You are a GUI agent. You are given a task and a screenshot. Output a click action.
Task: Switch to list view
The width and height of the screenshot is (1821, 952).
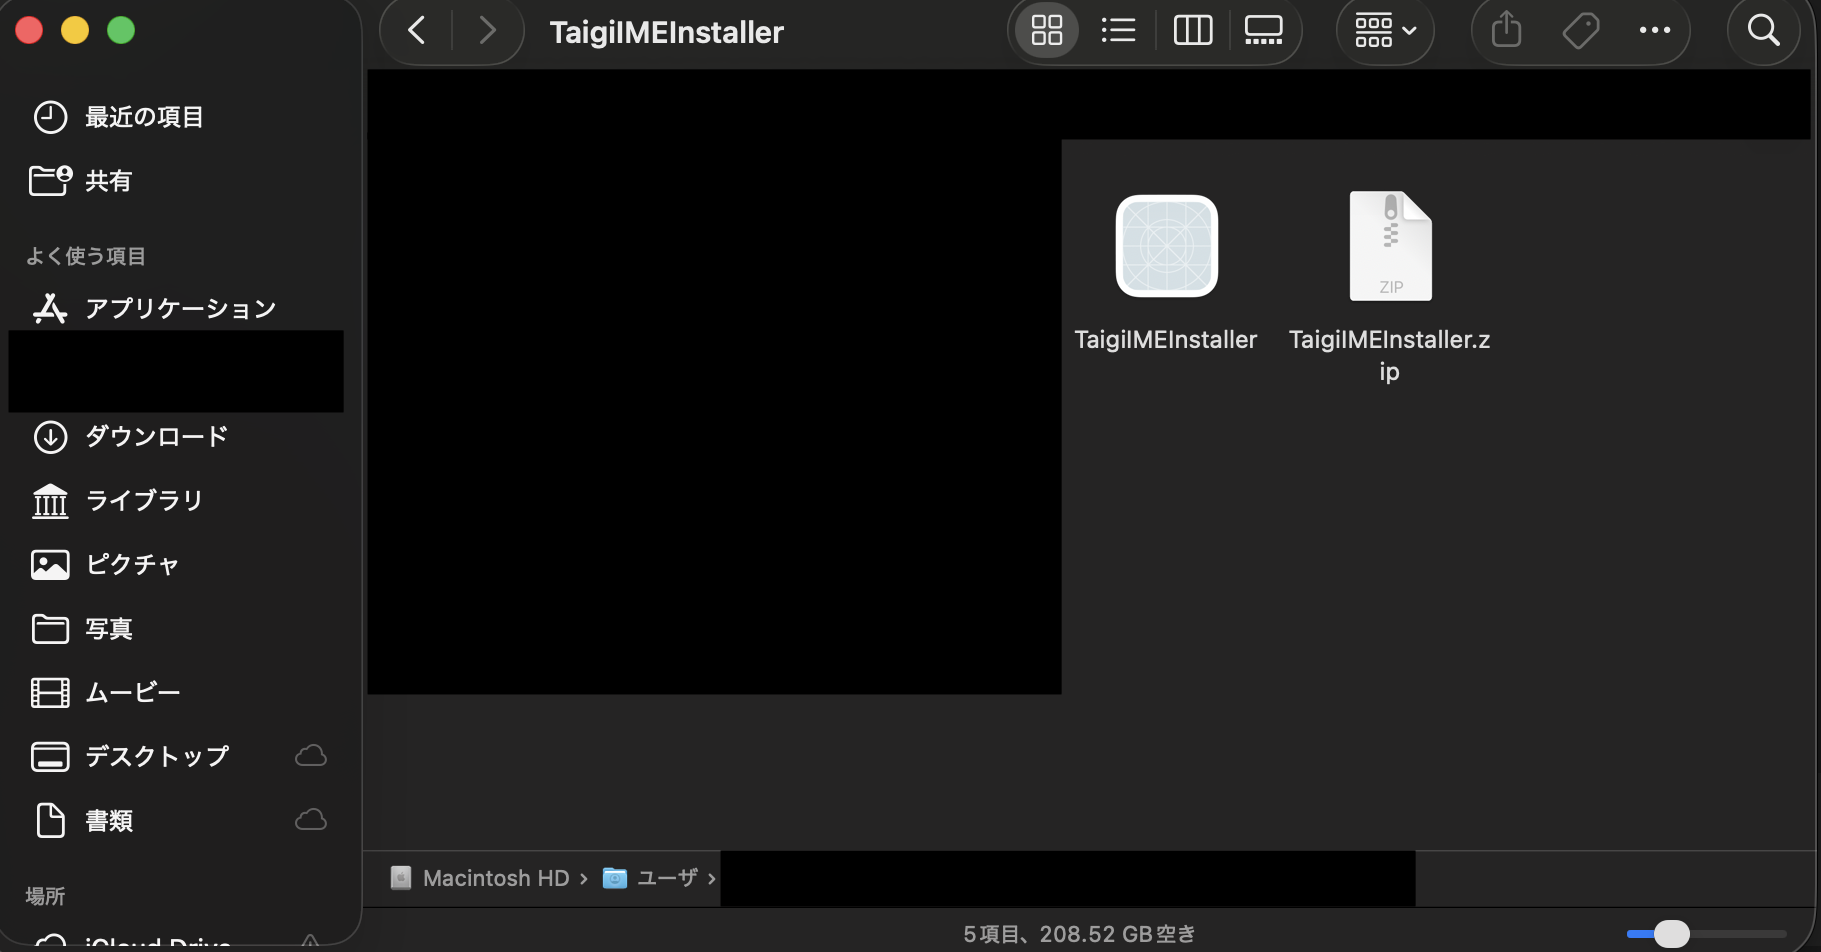[1118, 30]
